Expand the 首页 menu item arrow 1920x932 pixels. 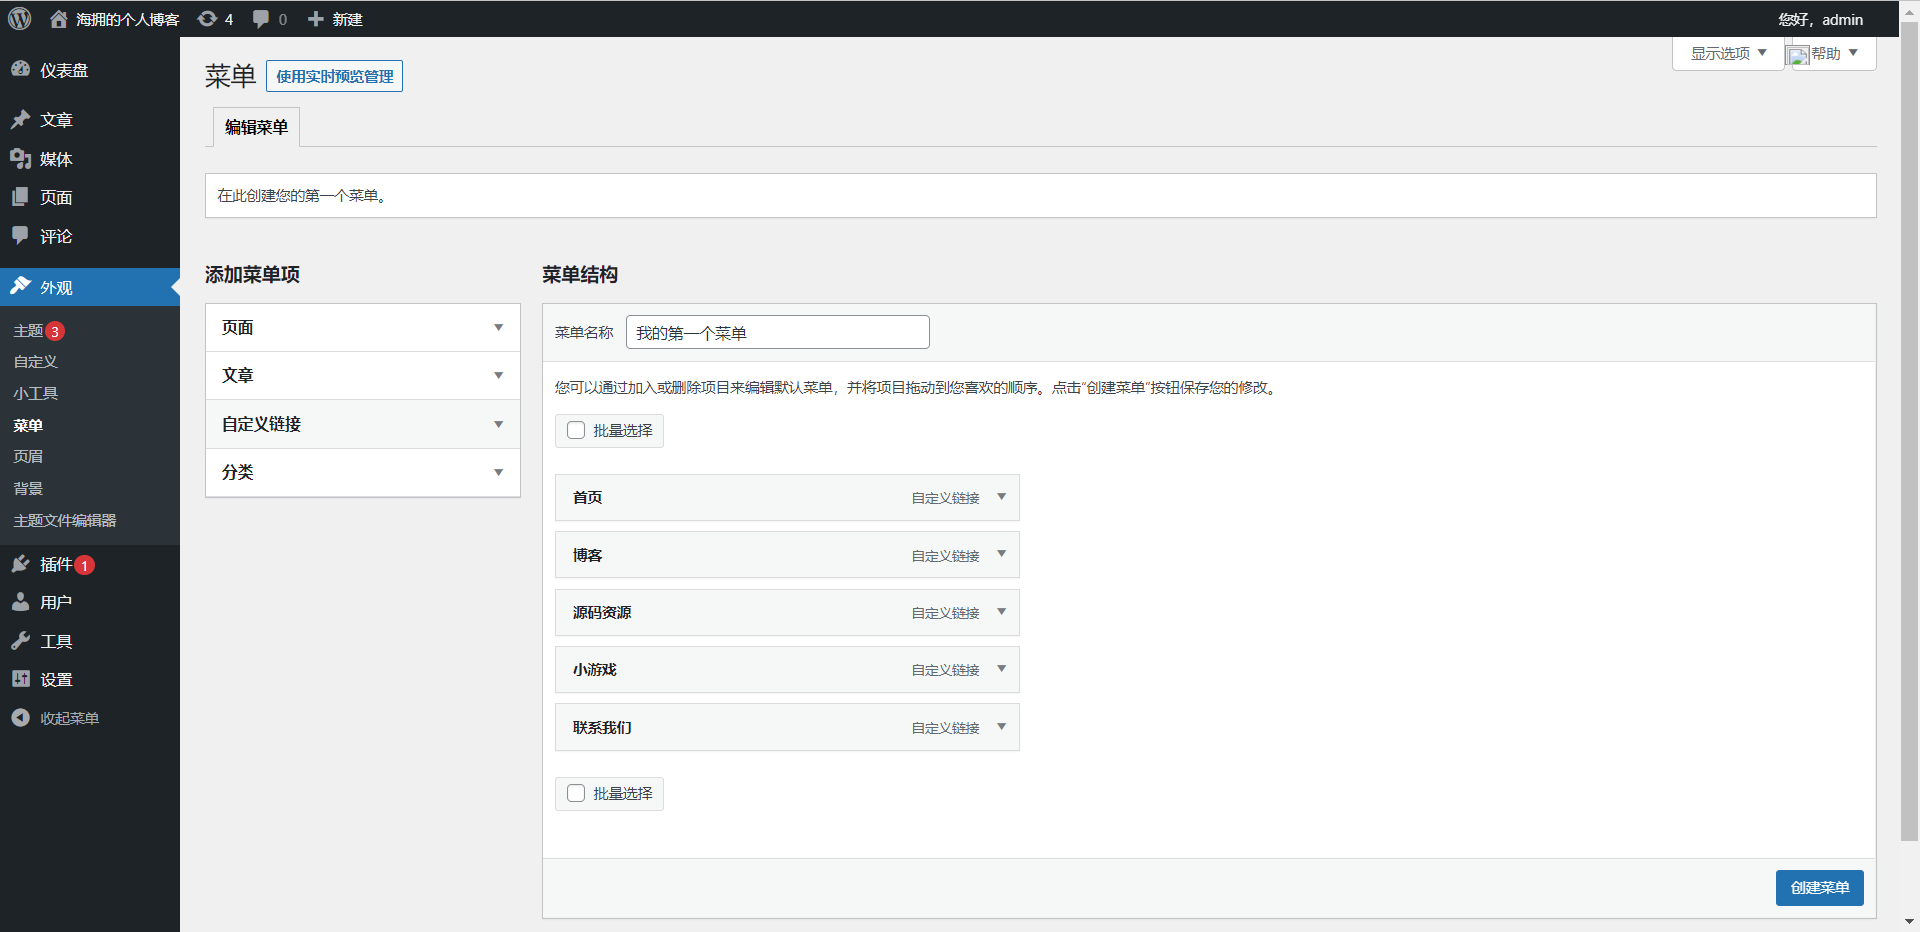pos(1001,497)
